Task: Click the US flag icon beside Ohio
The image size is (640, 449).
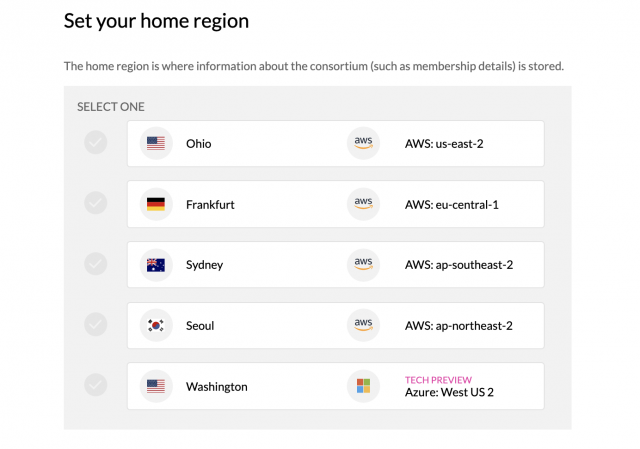Action: tap(156, 143)
